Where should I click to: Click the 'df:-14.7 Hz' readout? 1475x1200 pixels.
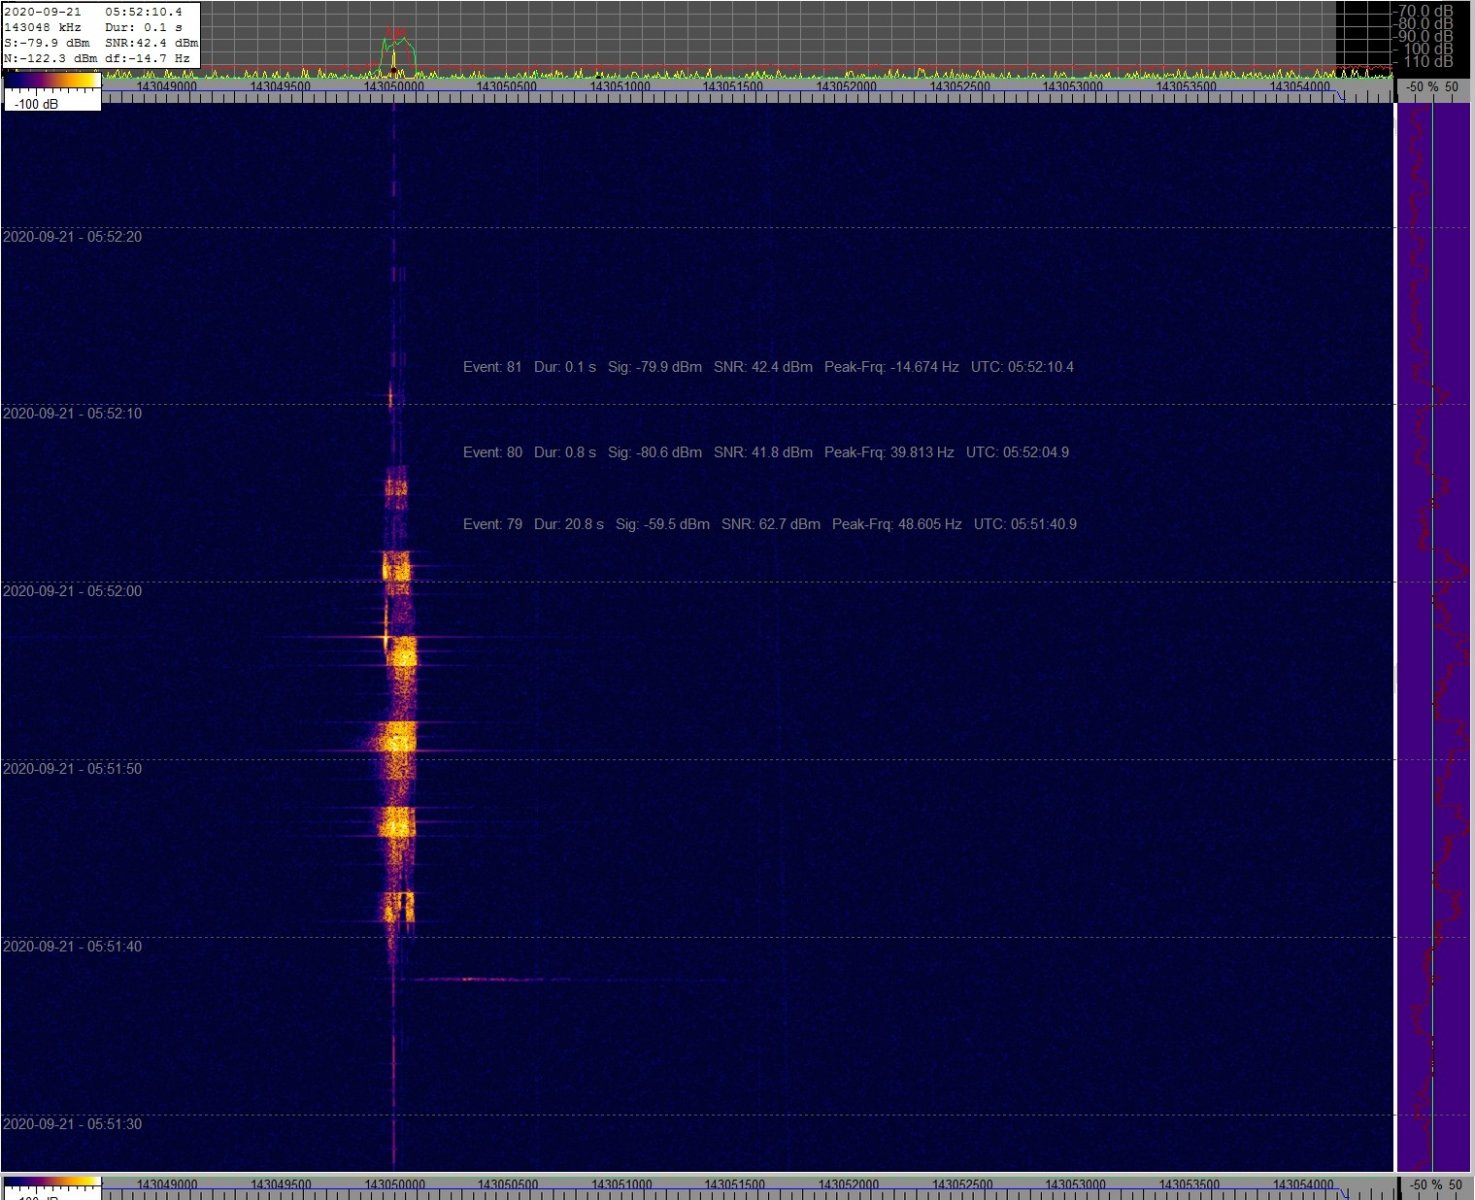(x=147, y=58)
